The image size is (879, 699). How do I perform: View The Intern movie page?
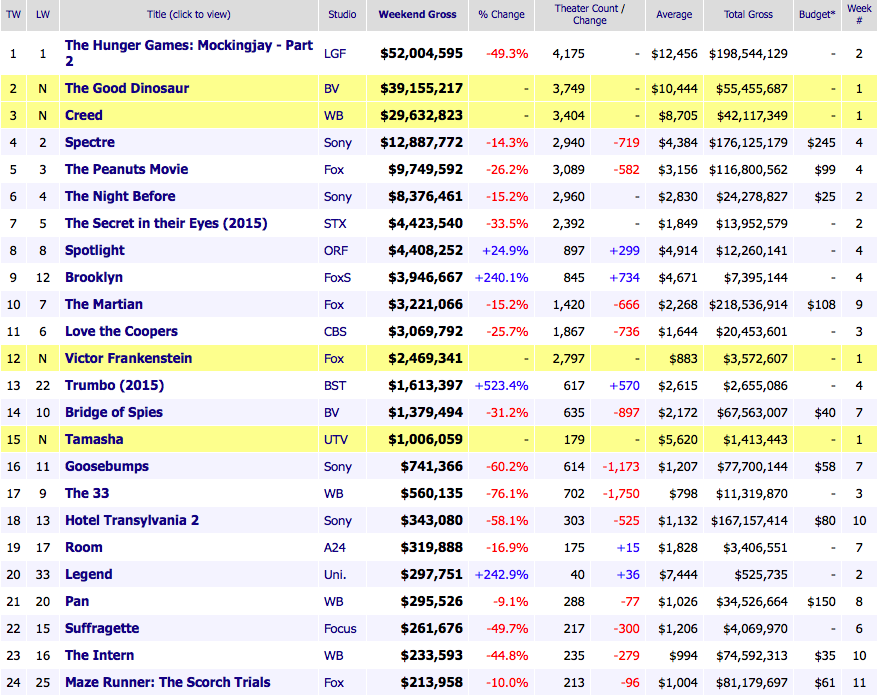click(99, 655)
